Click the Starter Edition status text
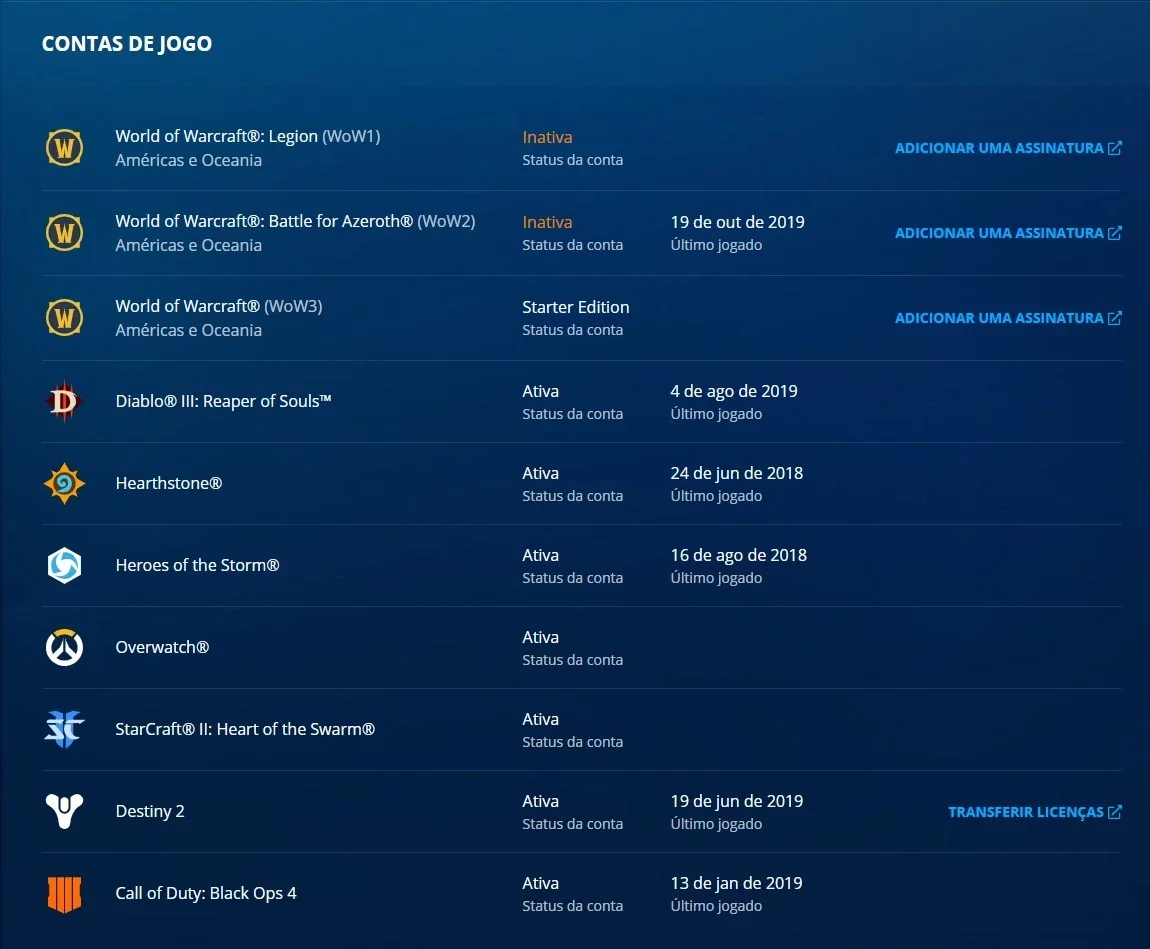The image size is (1150, 949). click(576, 307)
